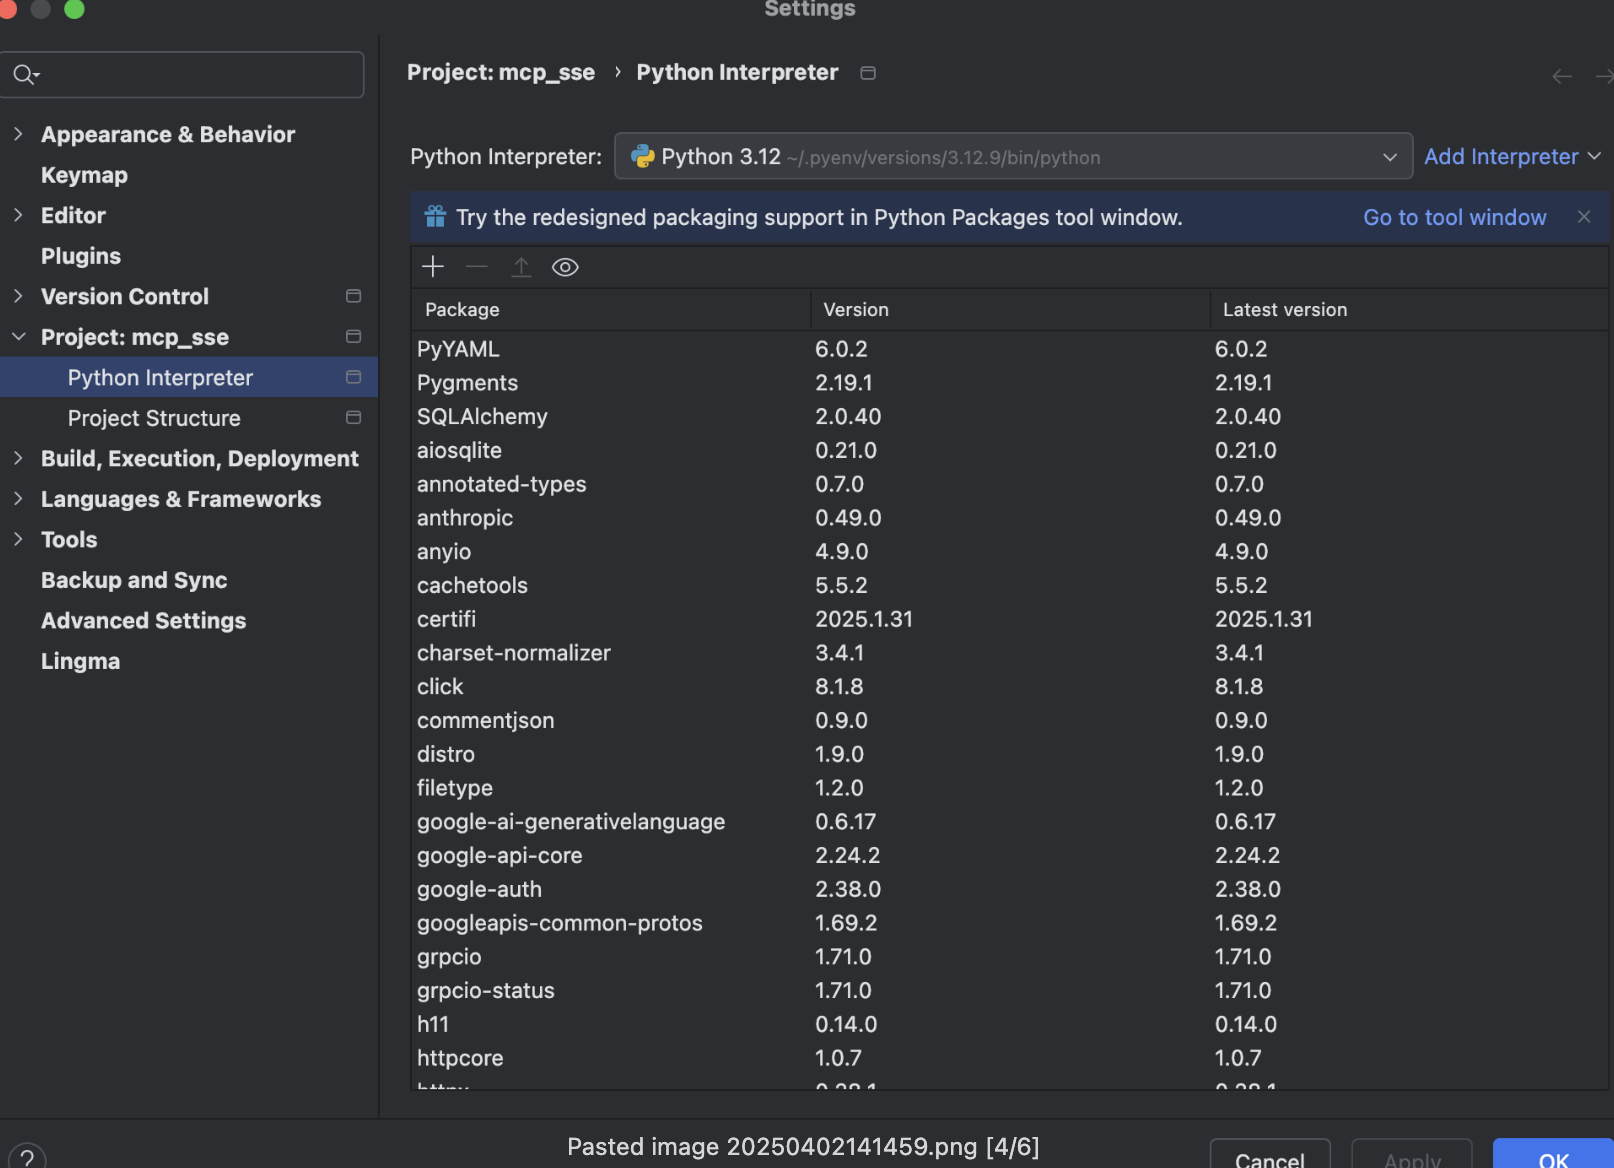Click the project-level icon next to Version Control
The image size is (1614, 1168).
pos(353,296)
